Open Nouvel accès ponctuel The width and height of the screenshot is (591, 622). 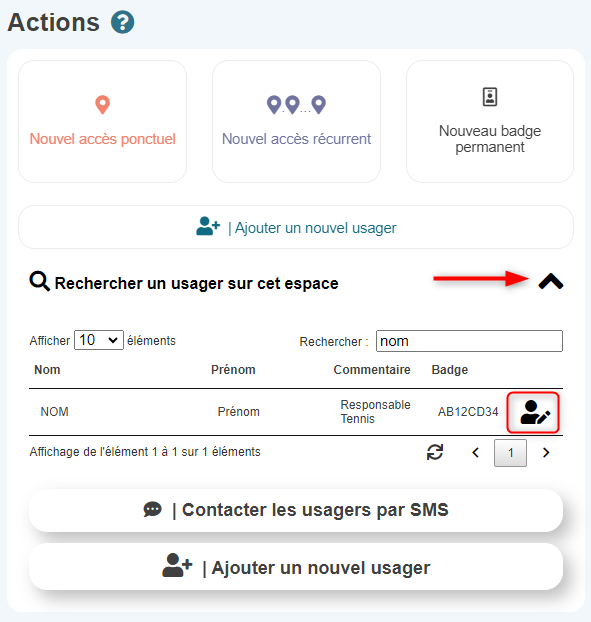point(102,121)
